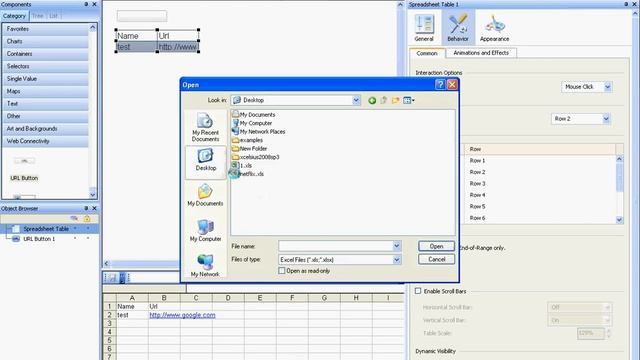Click cell A2 containing test
Viewport: 640px width, 360px height.
tap(132, 315)
